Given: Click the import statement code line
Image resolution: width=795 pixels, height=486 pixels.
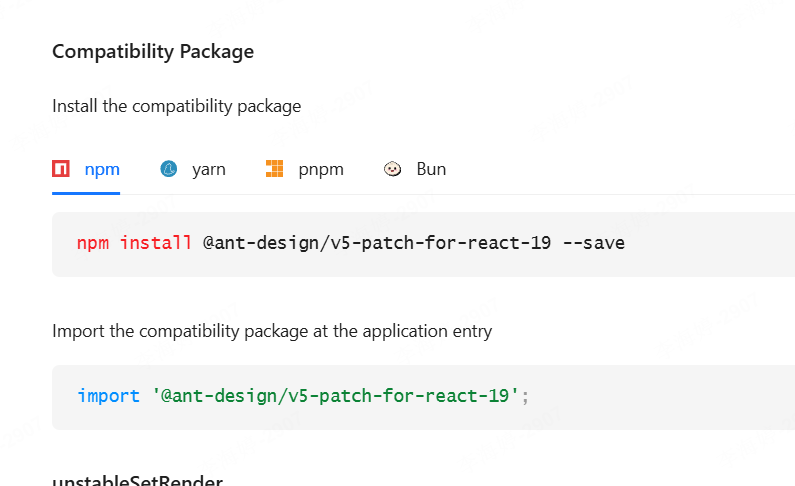Looking at the screenshot, I should (303, 396).
